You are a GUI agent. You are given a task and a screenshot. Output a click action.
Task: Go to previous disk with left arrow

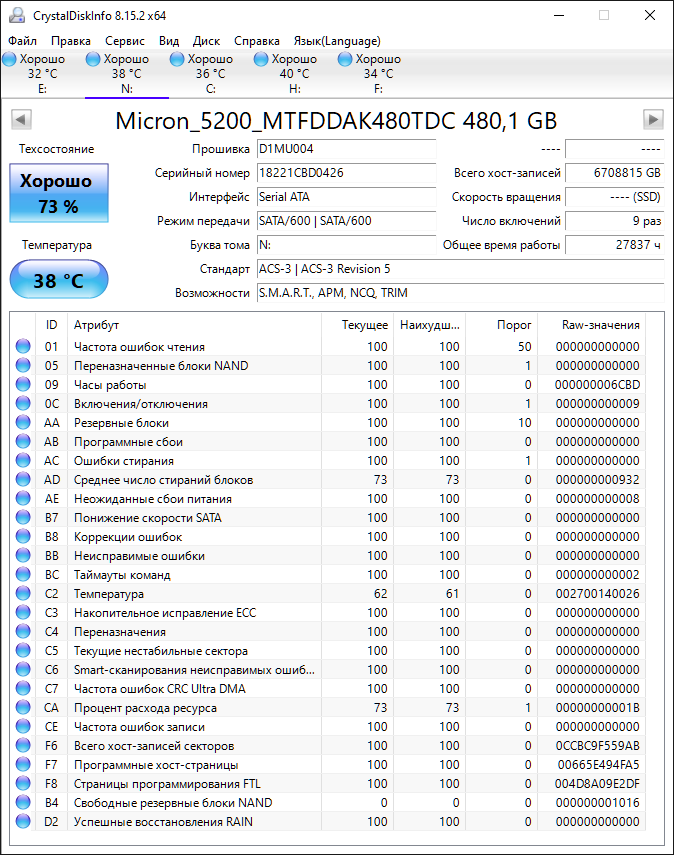(x=21, y=119)
